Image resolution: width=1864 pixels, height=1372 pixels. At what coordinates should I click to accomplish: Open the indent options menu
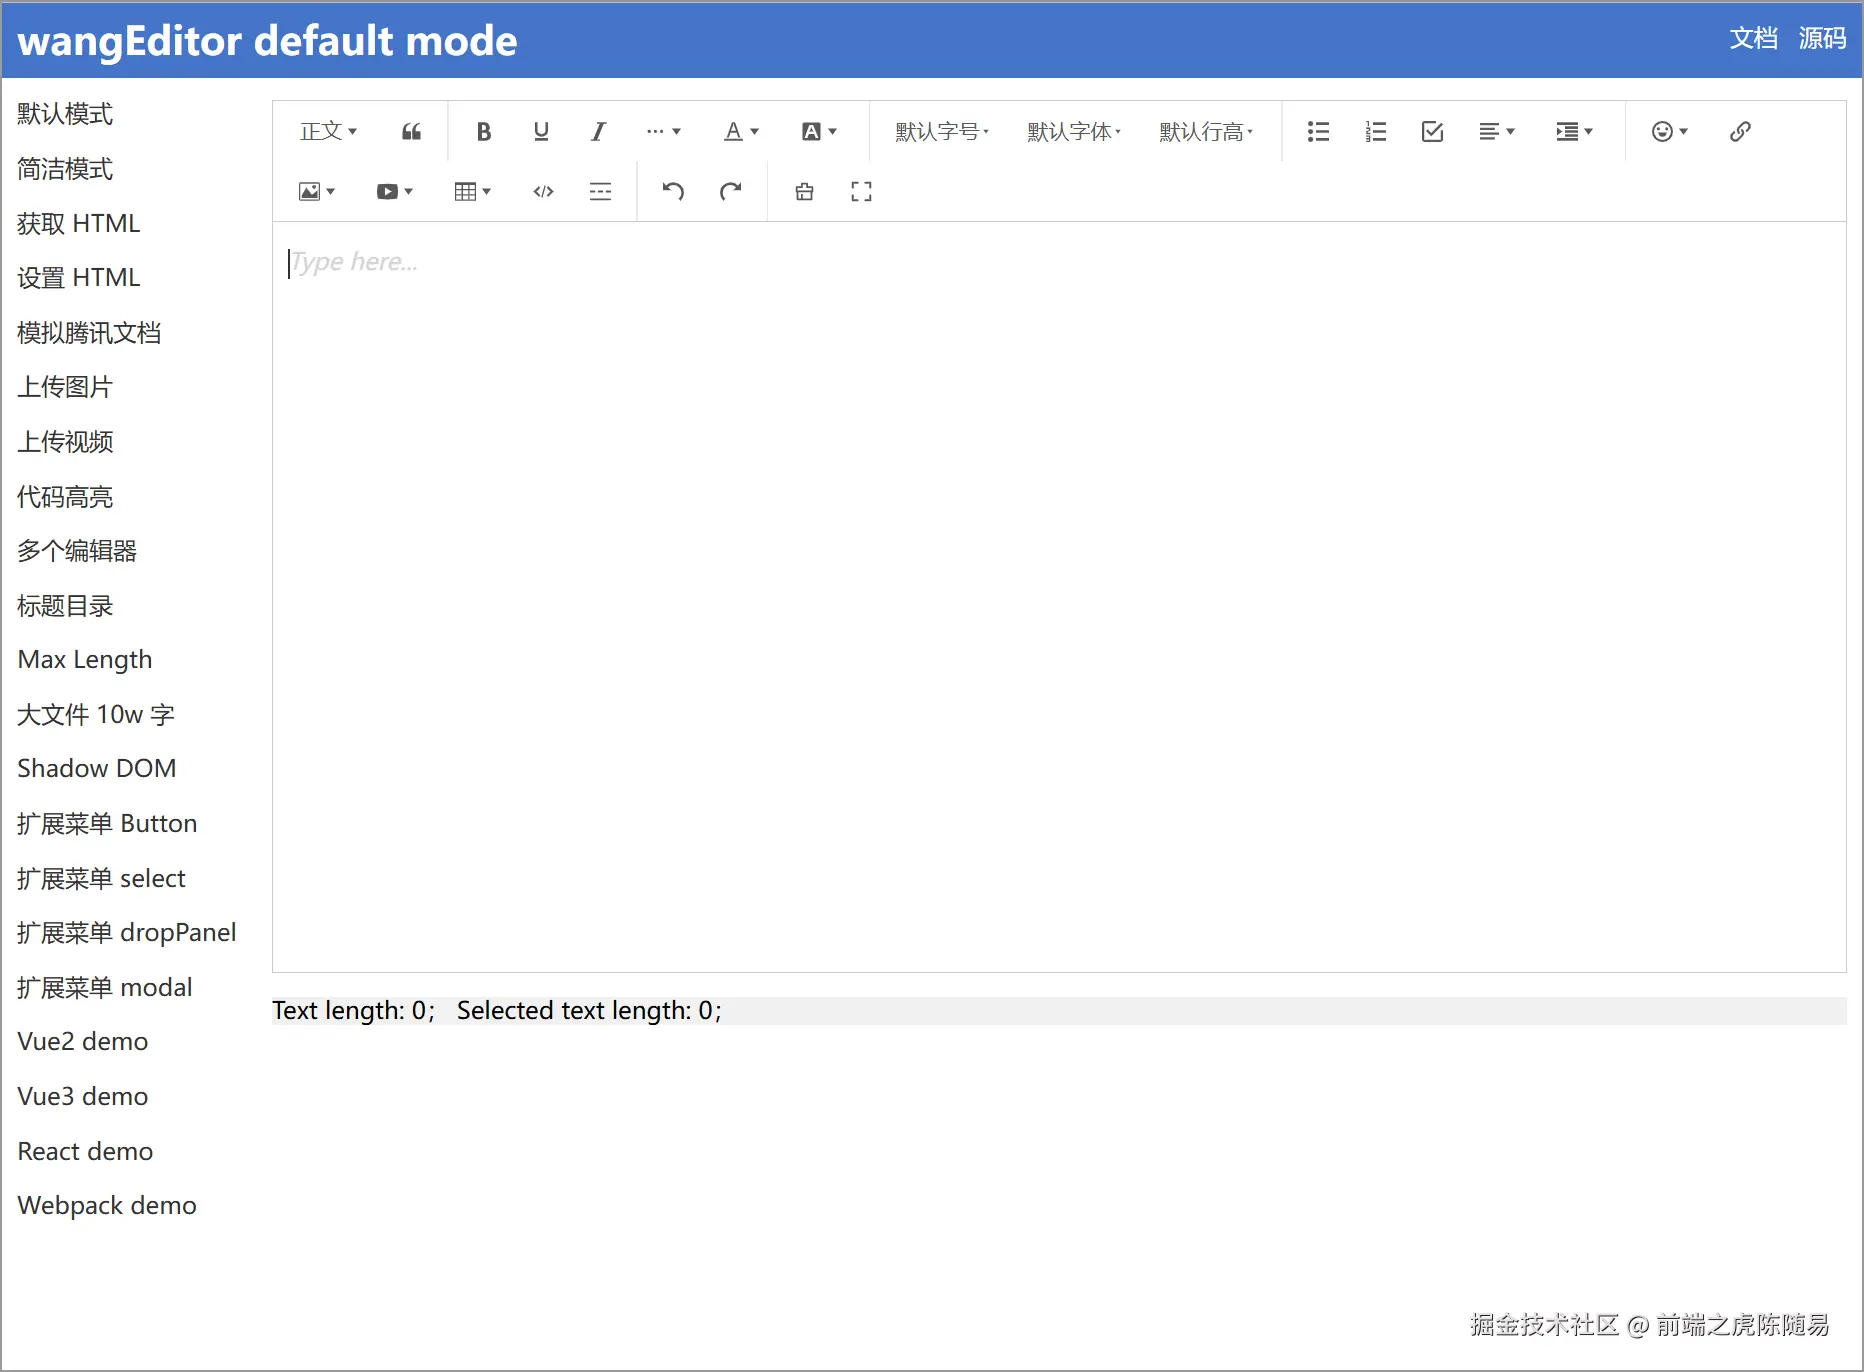1574,132
